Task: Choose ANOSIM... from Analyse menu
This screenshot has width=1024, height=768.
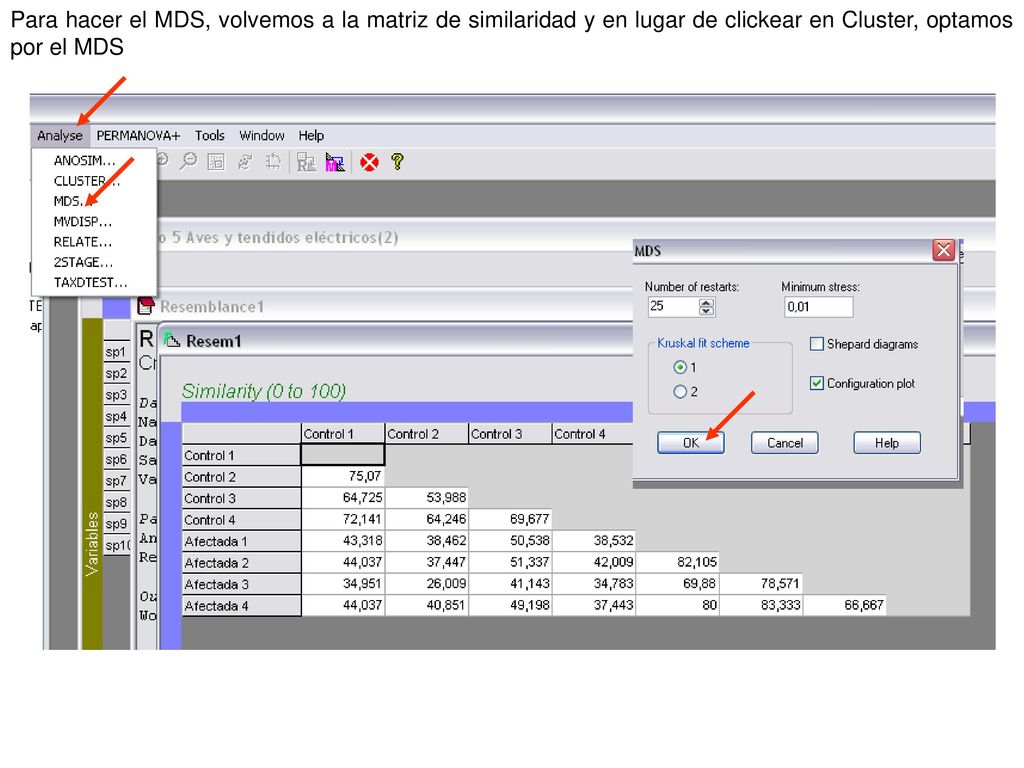Action: (85, 161)
